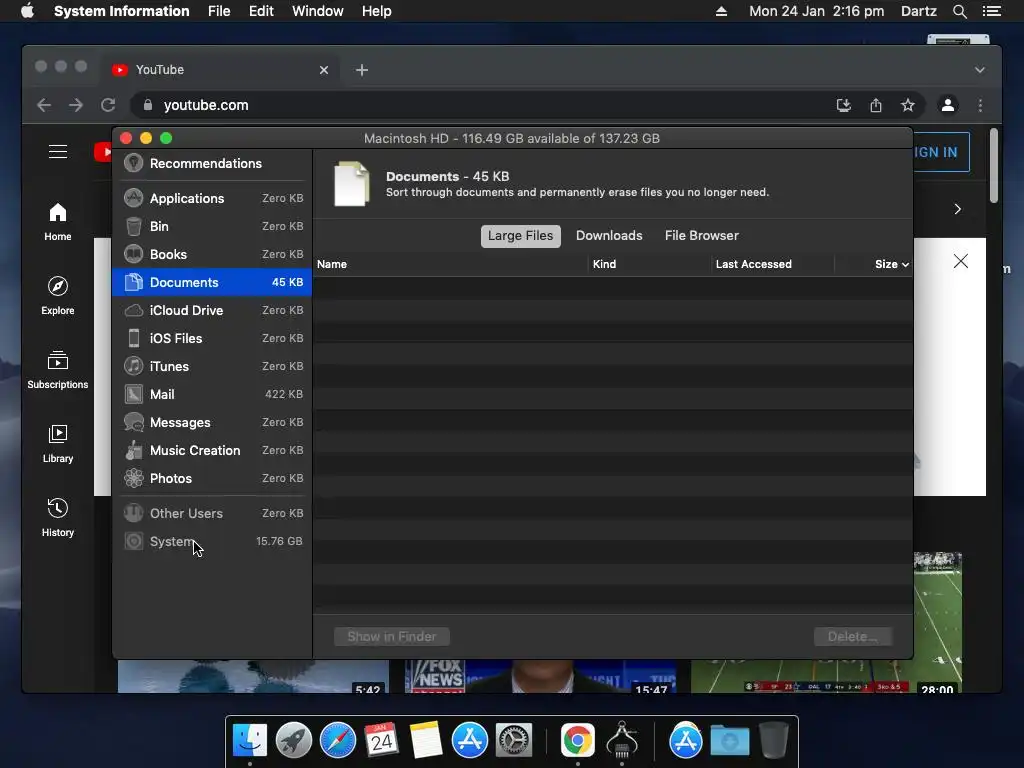Open Notes from the Dock
The width and height of the screenshot is (1024, 768).
click(x=425, y=741)
